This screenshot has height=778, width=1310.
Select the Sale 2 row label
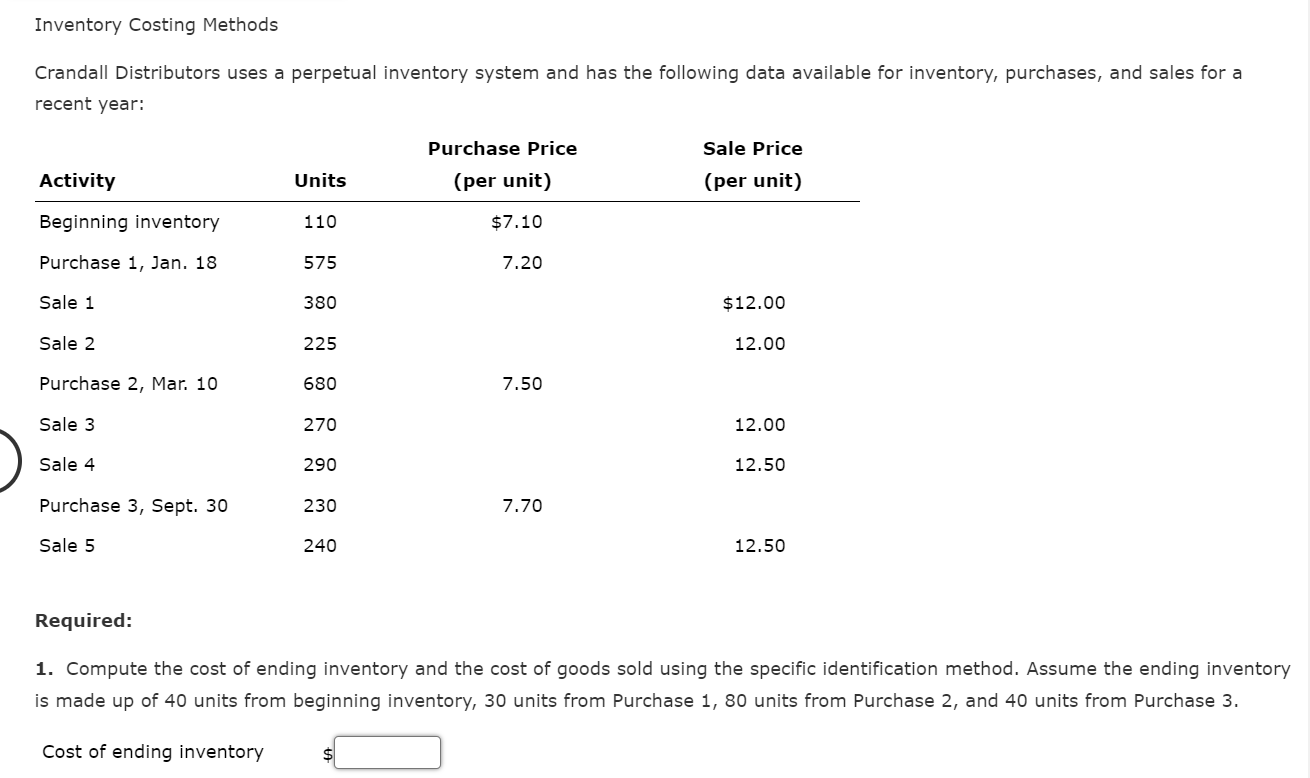[66, 343]
